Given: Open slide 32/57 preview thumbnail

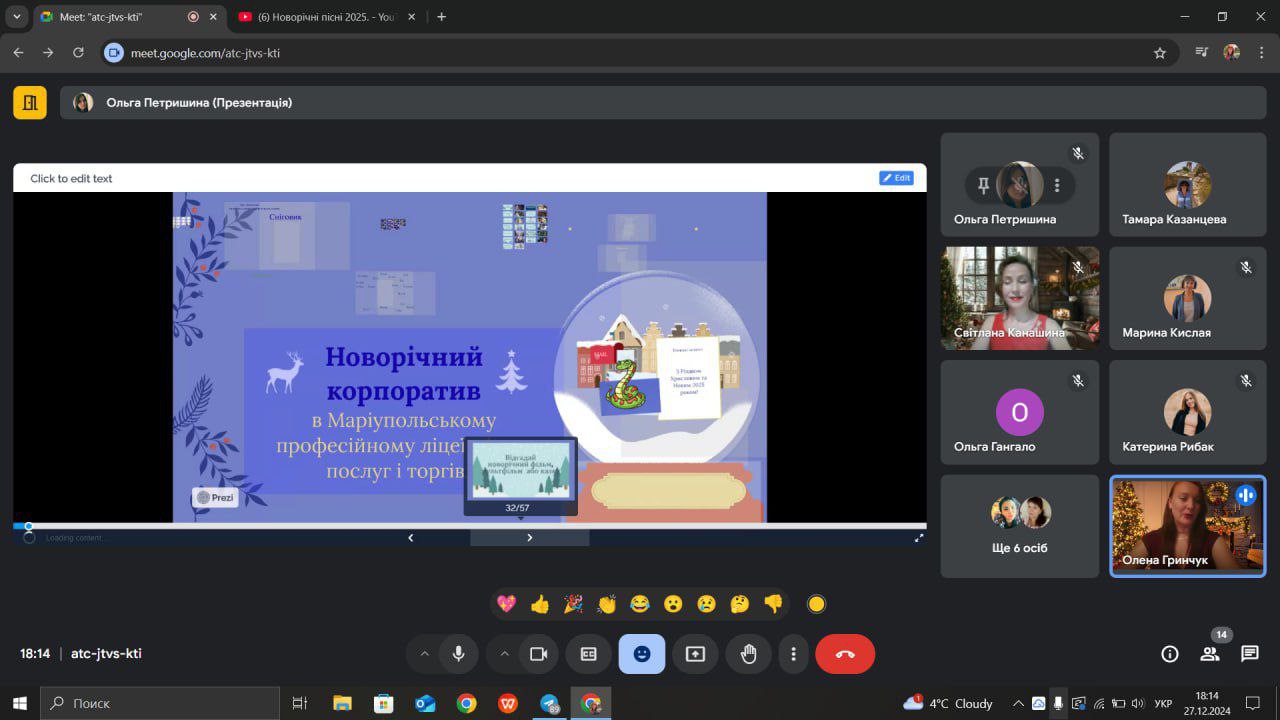Looking at the screenshot, I should (520, 471).
